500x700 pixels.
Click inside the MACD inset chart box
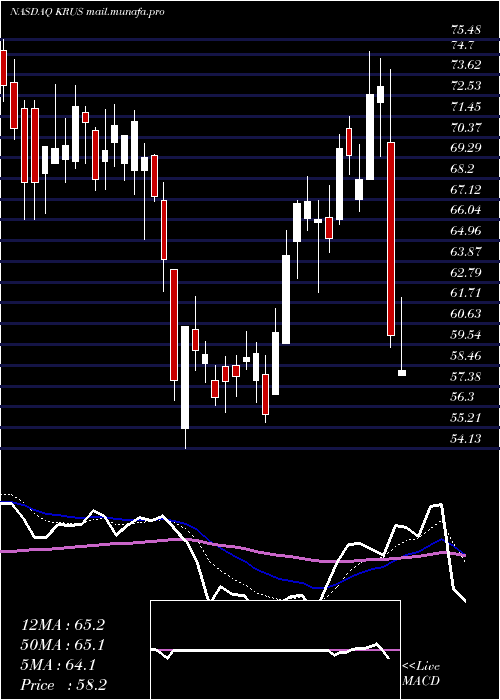(x=275, y=650)
